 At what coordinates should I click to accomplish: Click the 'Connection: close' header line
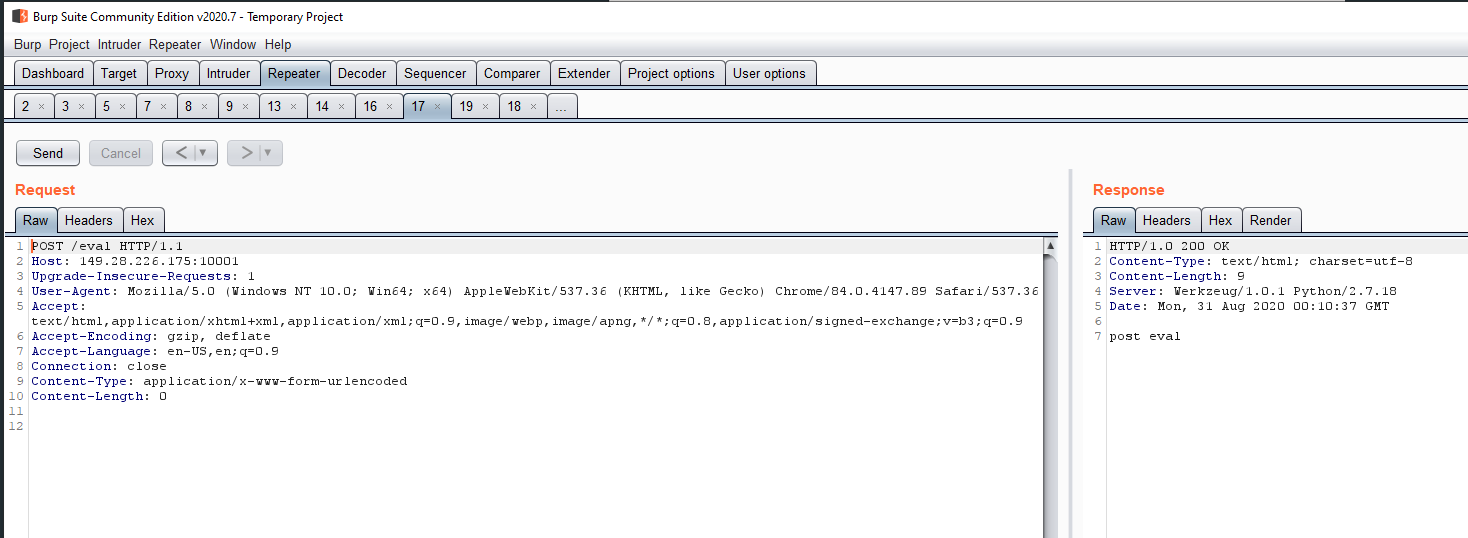(x=99, y=366)
